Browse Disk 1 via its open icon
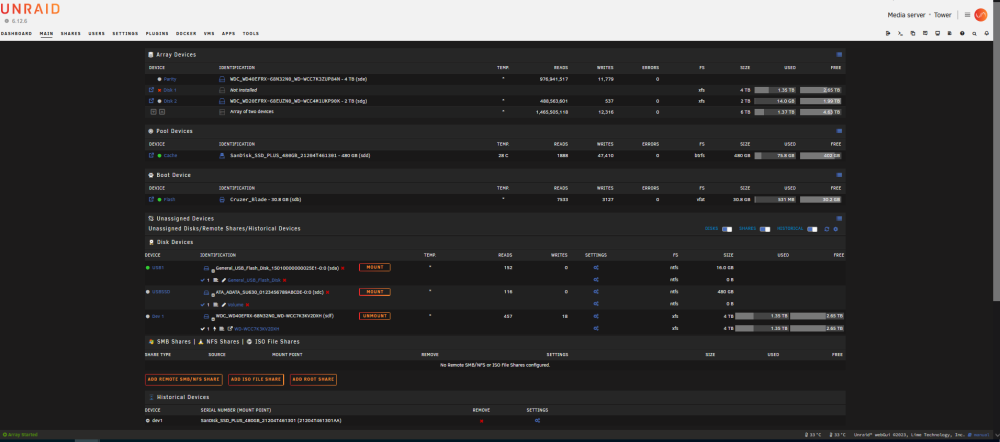Image resolution: width=1000 pixels, height=442 pixels. [x=151, y=90]
